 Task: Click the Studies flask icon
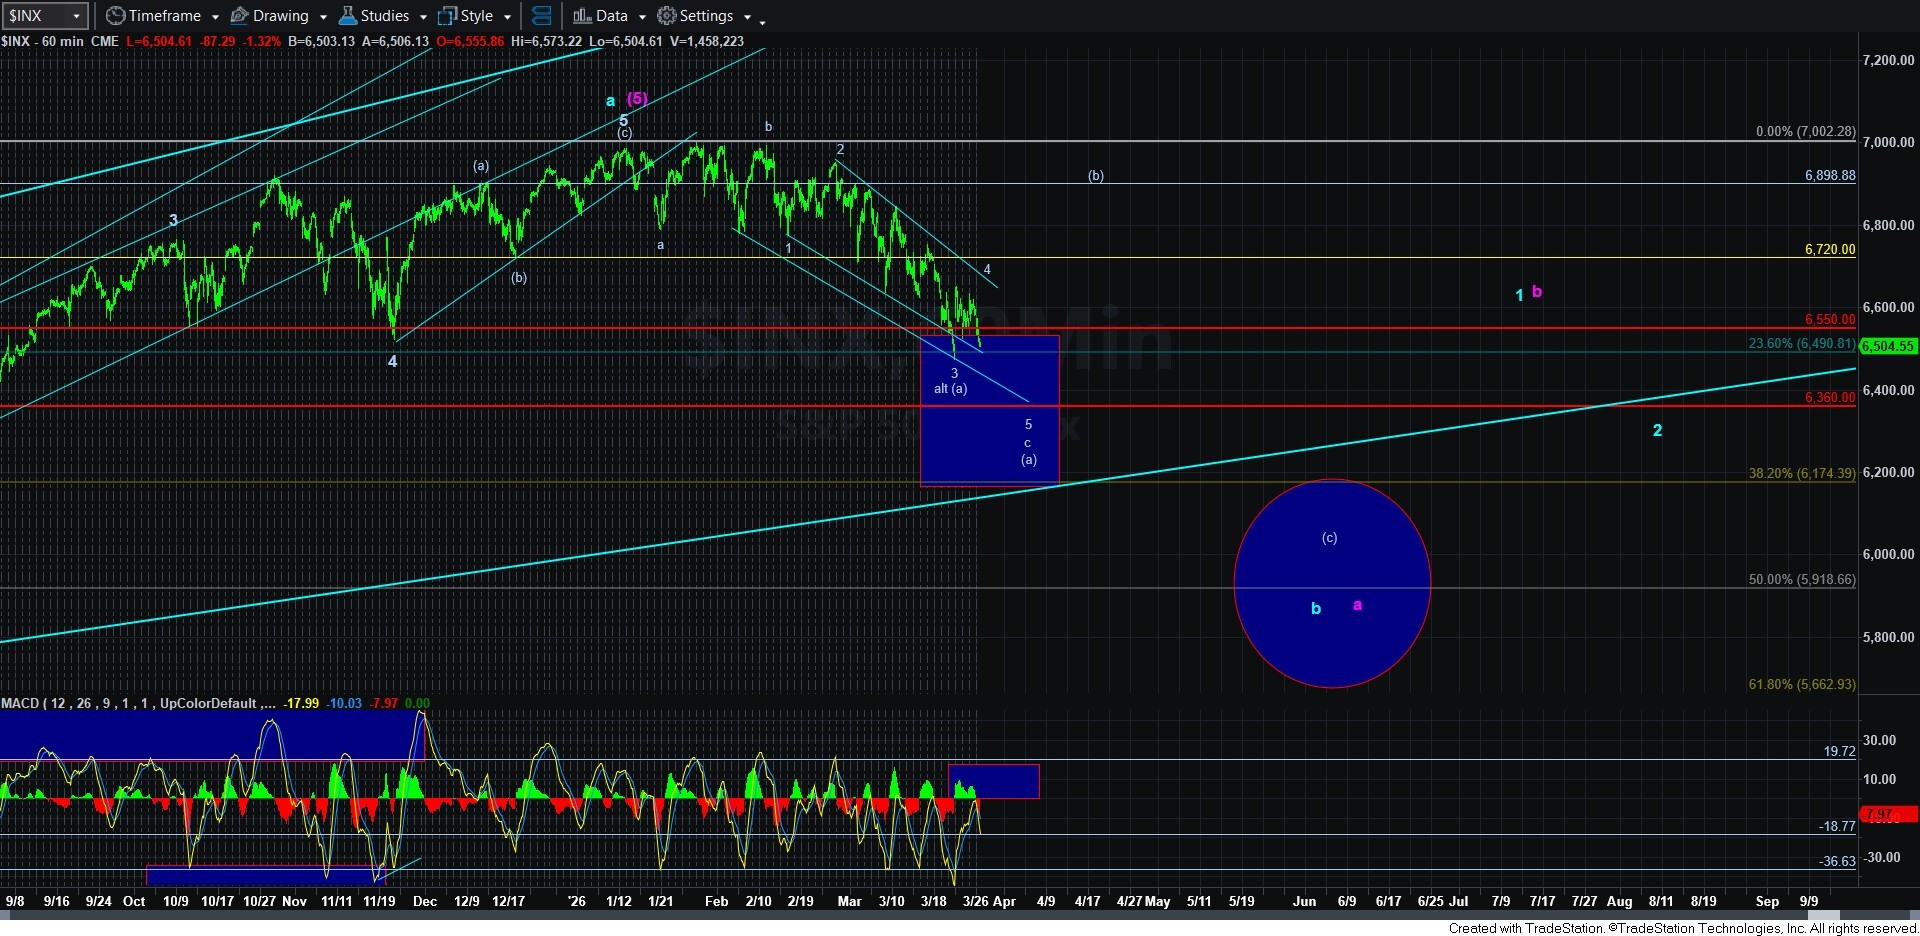point(348,16)
